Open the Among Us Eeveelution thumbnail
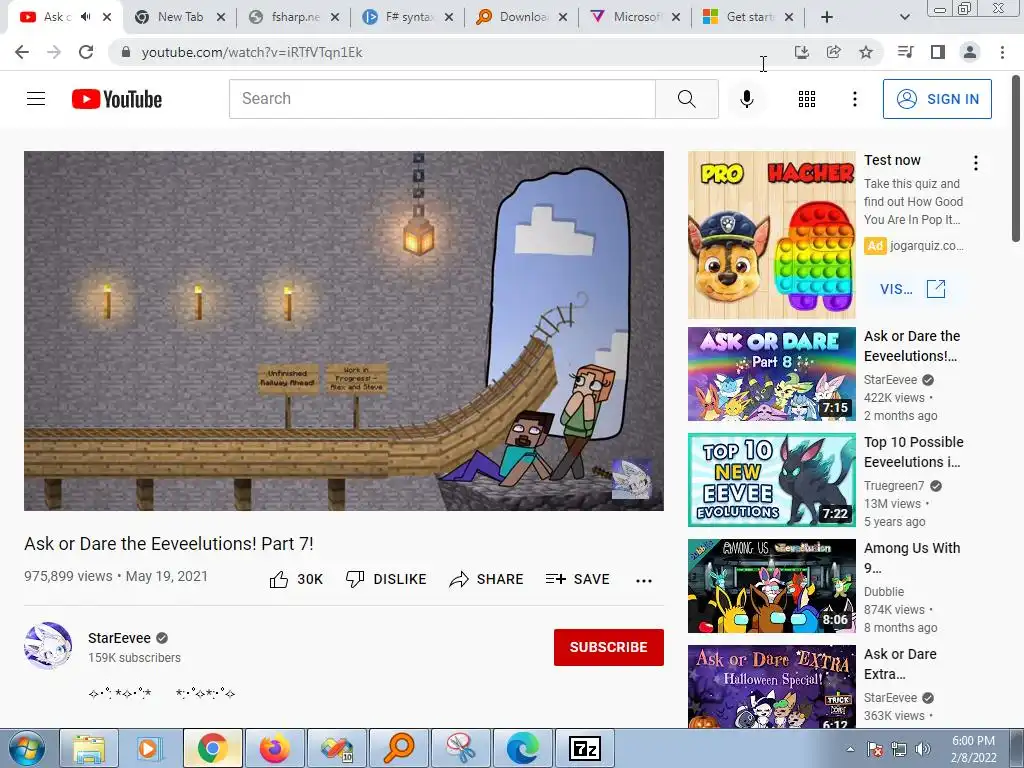This screenshot has width=1024, height=768. [x=771, y=586]
